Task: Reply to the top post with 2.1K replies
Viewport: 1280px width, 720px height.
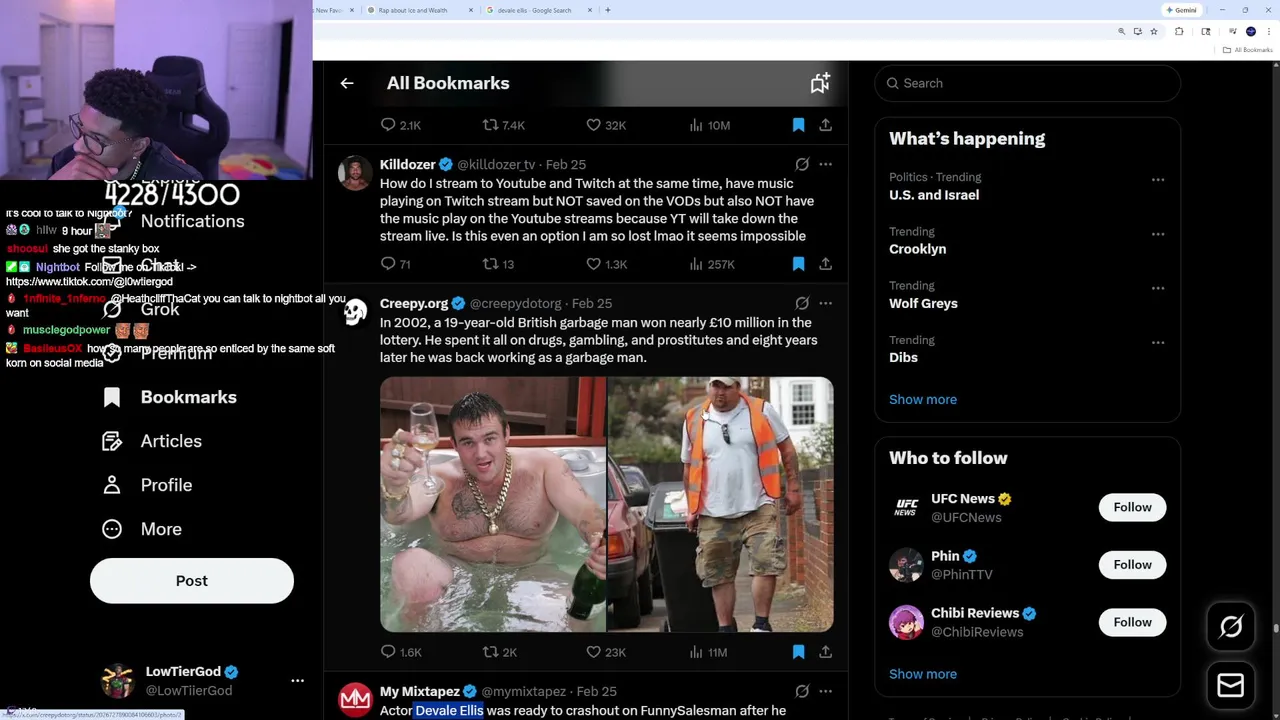Action: pos(400,125)
